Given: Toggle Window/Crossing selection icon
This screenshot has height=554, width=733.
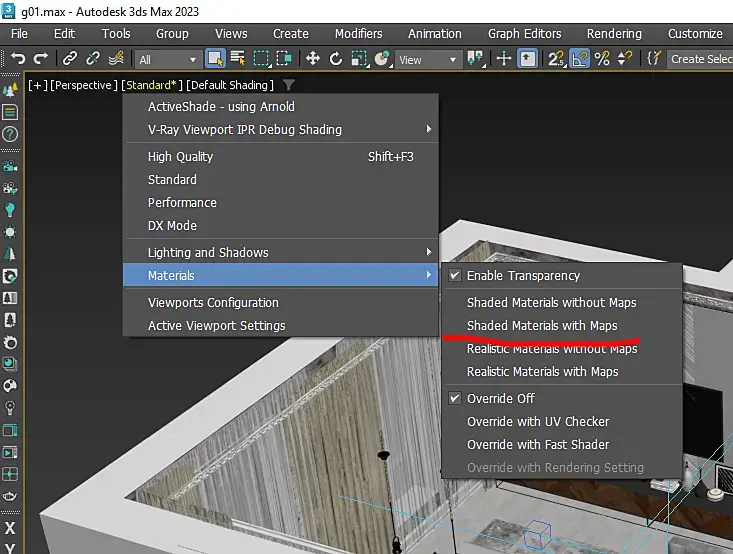Looking at the screenshot, I should [x=284, y=59].
